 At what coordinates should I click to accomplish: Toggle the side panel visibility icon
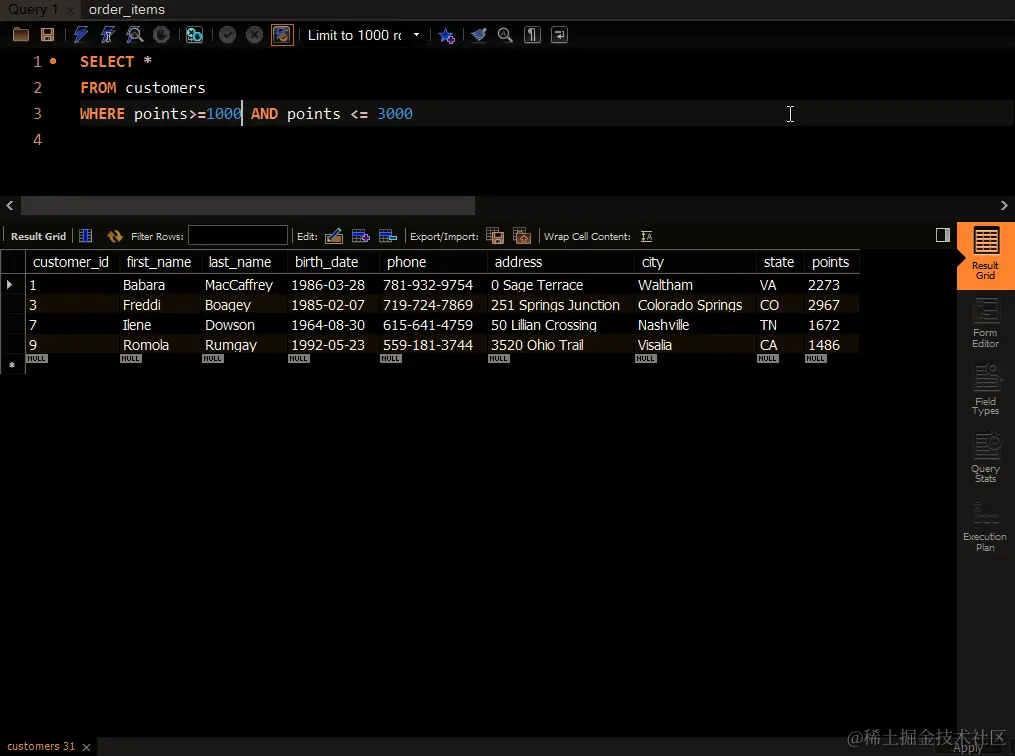pos(942,235)
